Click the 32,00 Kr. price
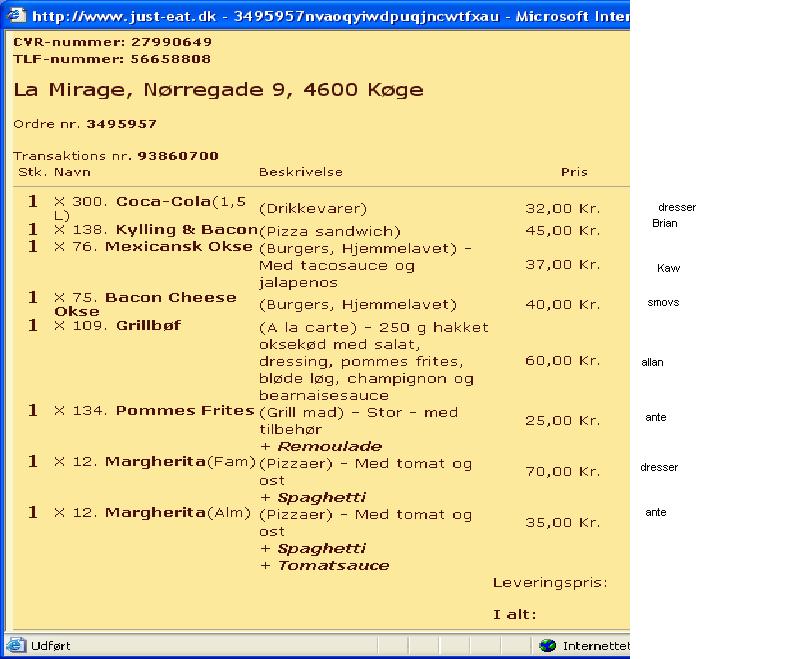Image resolution: width=806 pixels, height=659 pixels. click(x=563, y=209)
